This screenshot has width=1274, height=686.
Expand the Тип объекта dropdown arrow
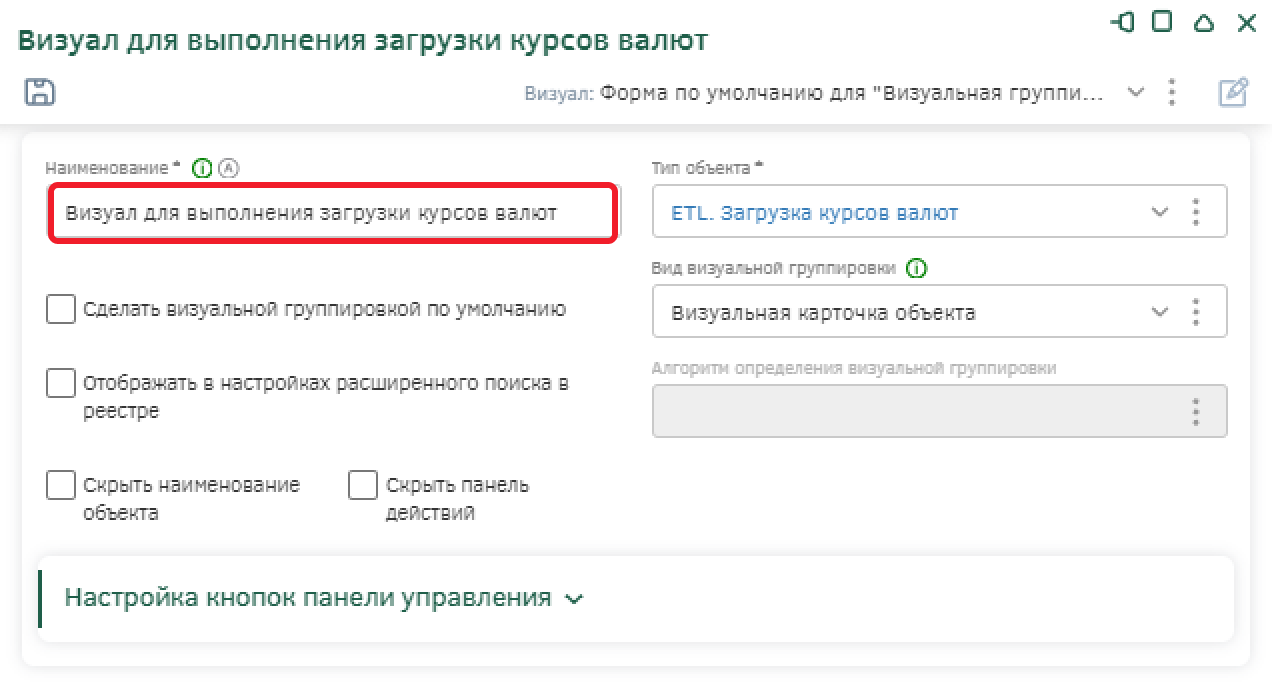click(1160, 212)
